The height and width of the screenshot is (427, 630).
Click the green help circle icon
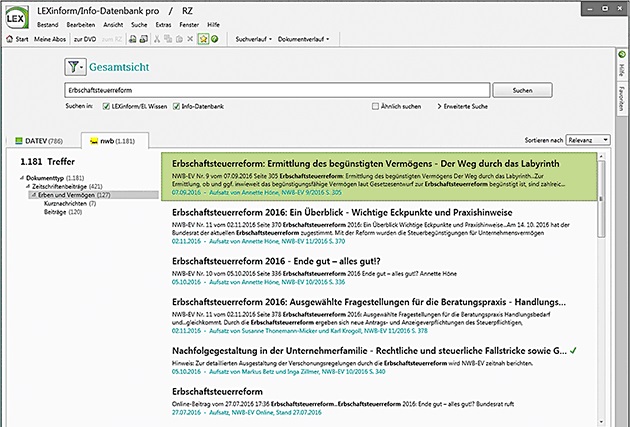click(x=216, y=38)
